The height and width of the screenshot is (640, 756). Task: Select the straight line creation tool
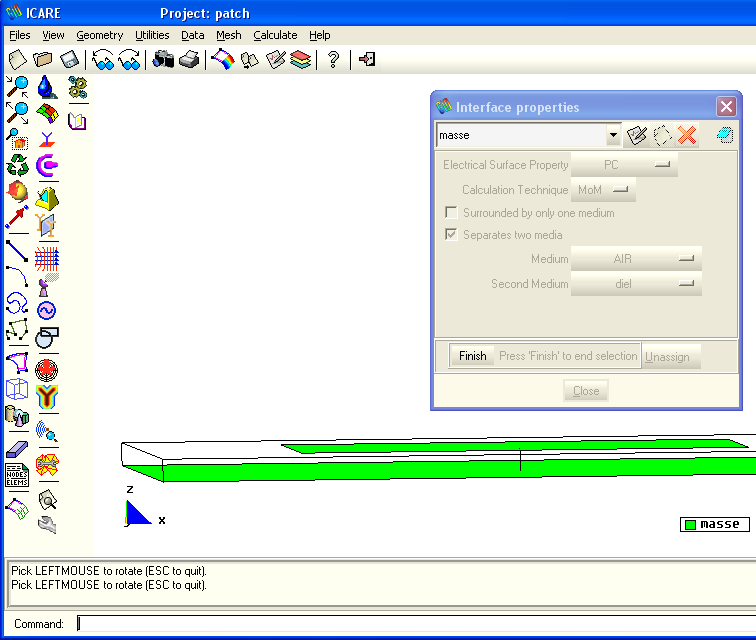(17, 251)
